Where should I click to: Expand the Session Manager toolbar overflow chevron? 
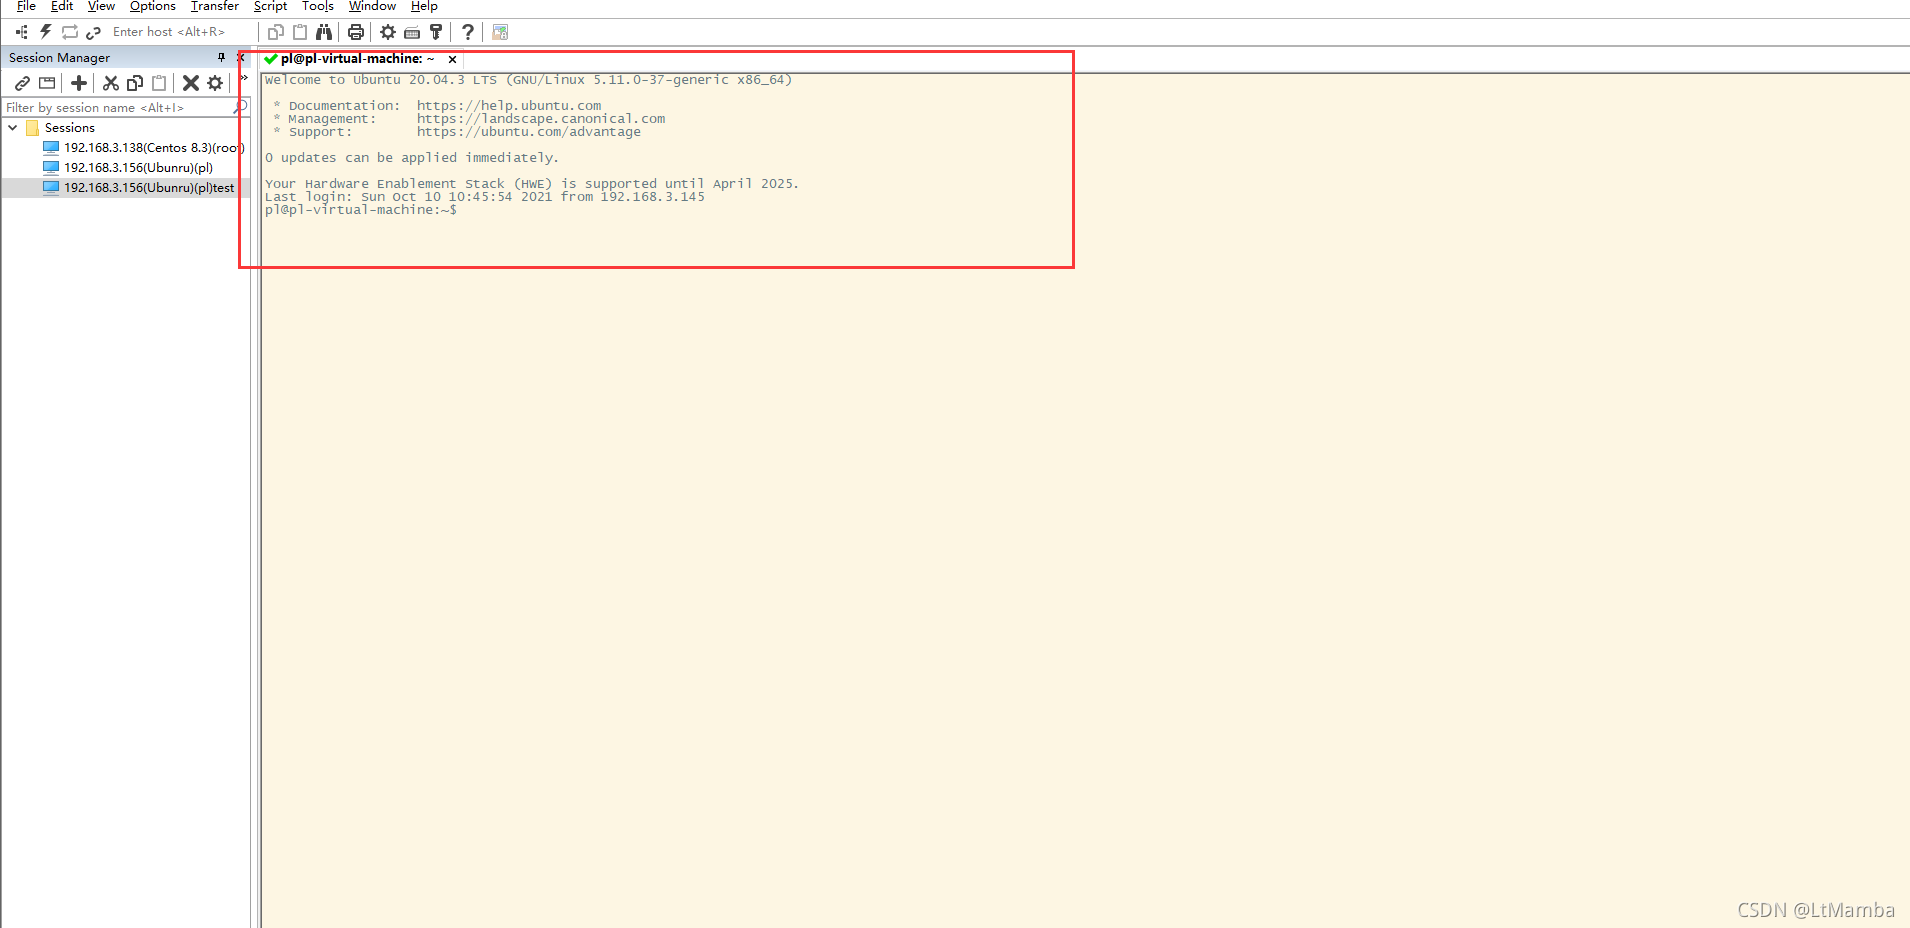(x=243, y=78)
